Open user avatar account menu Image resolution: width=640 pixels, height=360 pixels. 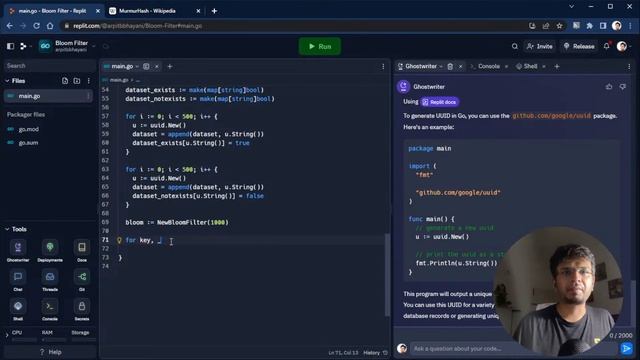[622, 47]
